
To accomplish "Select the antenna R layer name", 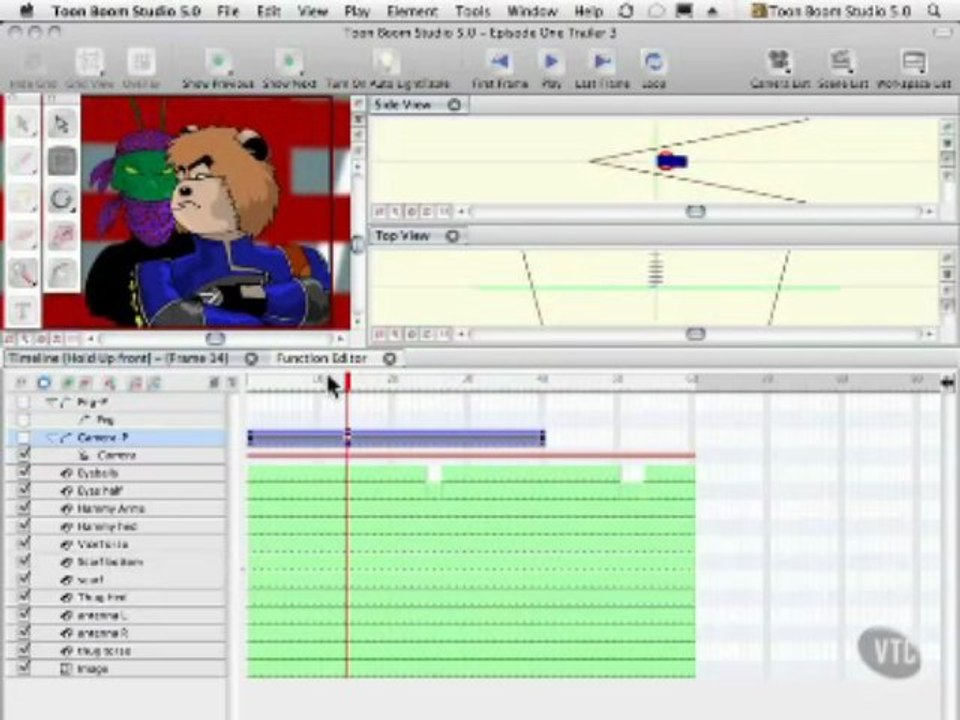I will [x=102, y=633].
